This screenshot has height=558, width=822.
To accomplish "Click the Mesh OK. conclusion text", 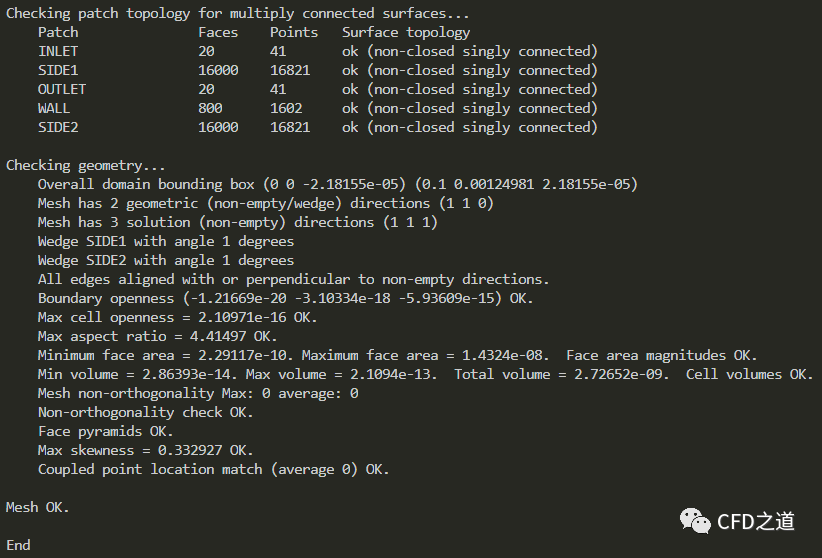I will 38,507.
